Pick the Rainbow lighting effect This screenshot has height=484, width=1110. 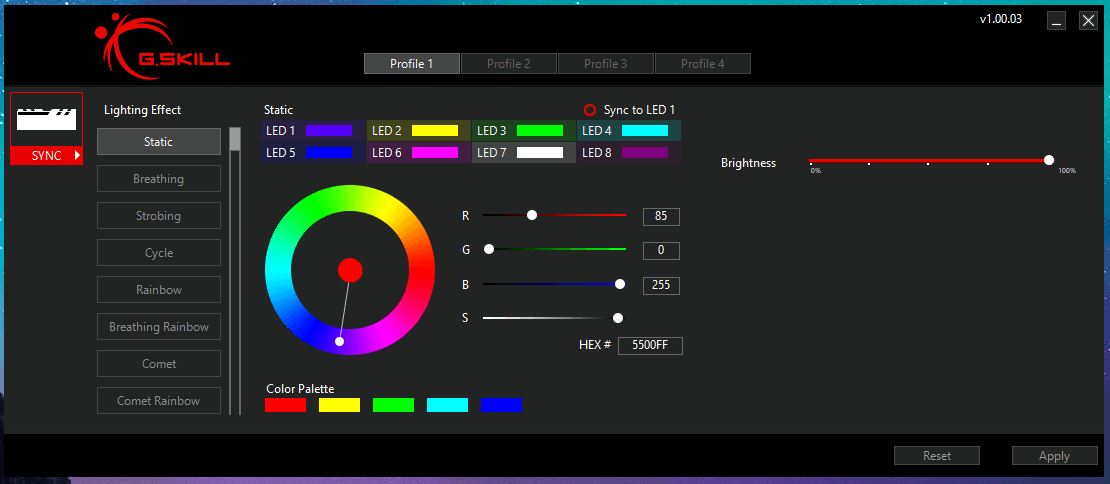(159, 289)
